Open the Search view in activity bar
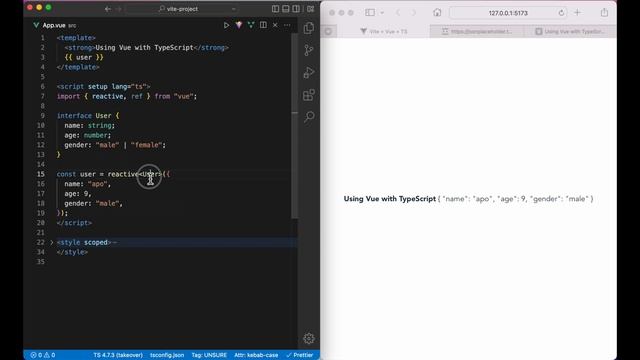The width and height of the screenshot is (640, 360). click(x=309, y=117)
